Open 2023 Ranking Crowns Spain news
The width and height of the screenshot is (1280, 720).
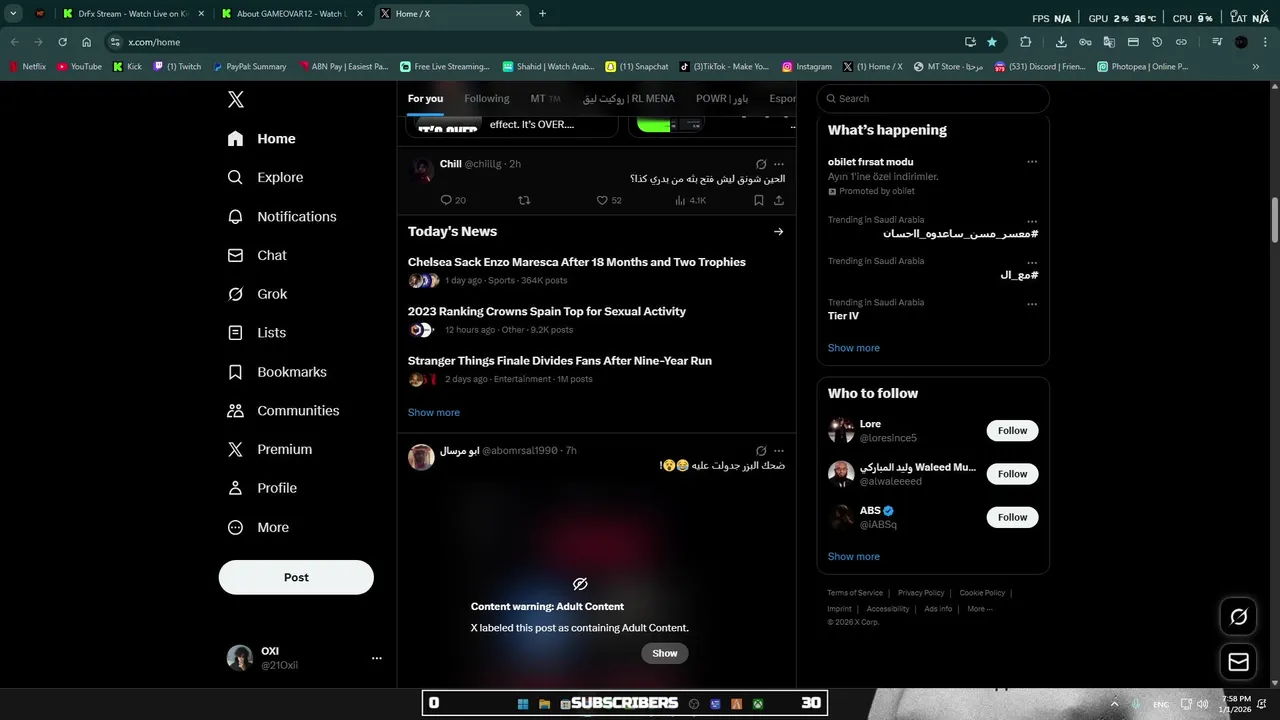tap(547, 312)
